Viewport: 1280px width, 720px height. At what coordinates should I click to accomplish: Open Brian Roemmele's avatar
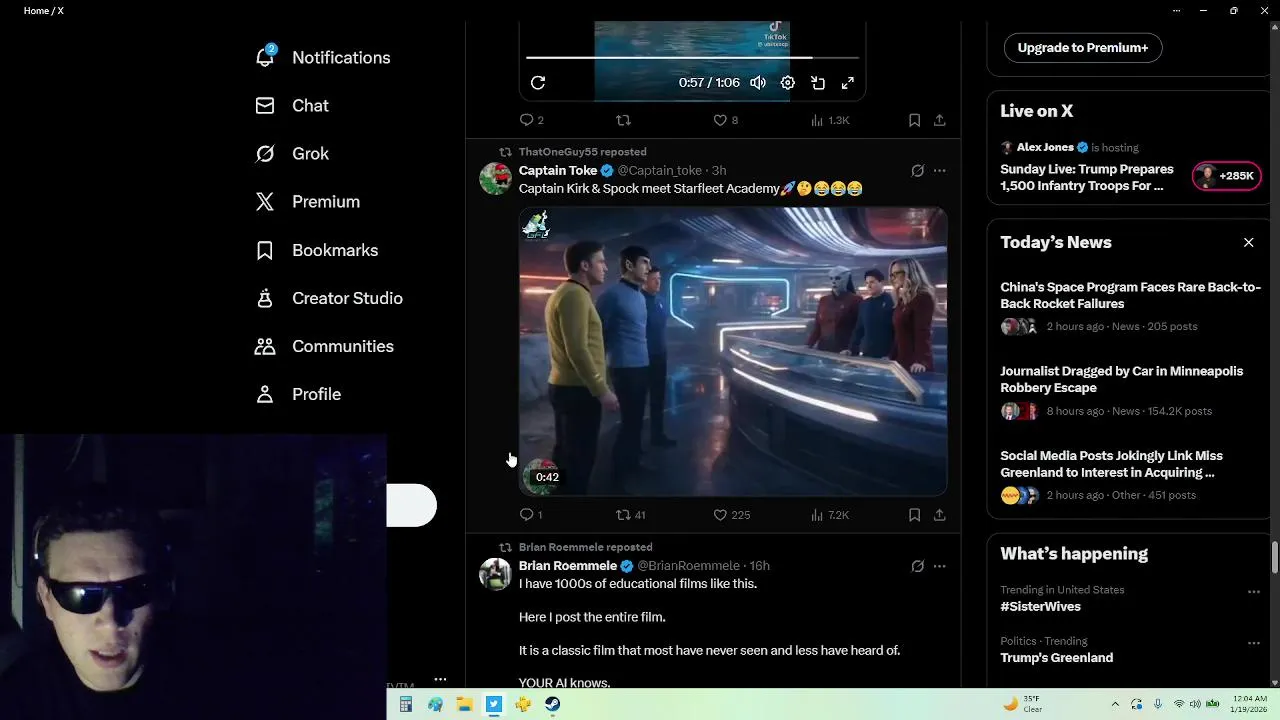point(495,574)
